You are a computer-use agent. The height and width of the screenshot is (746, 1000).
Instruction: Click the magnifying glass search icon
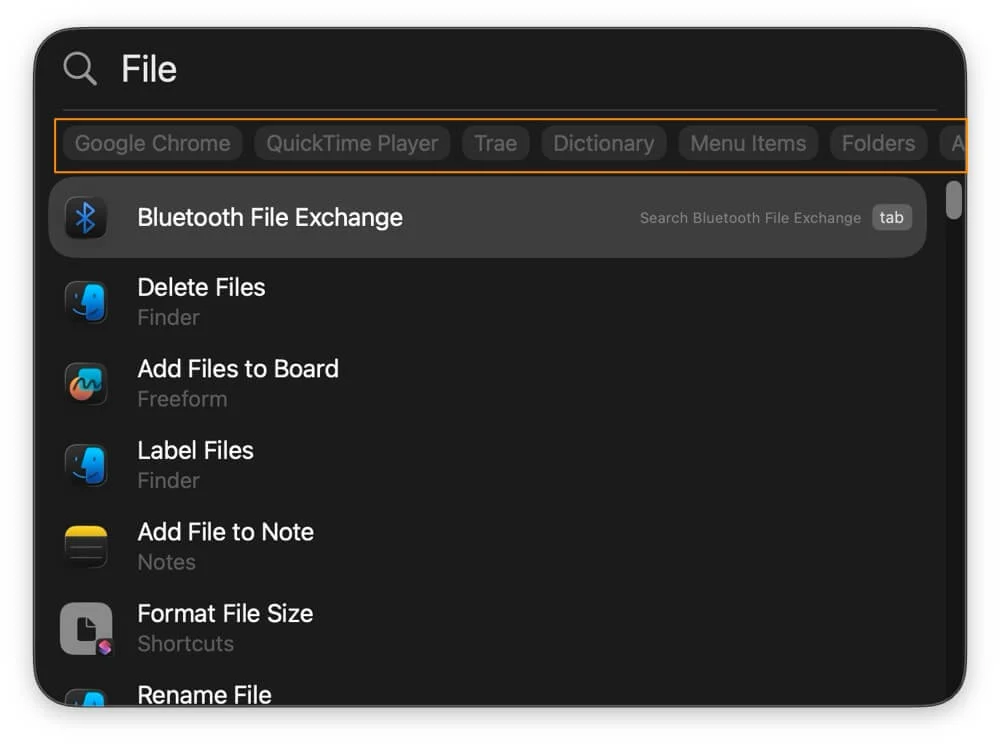point(79,69)
